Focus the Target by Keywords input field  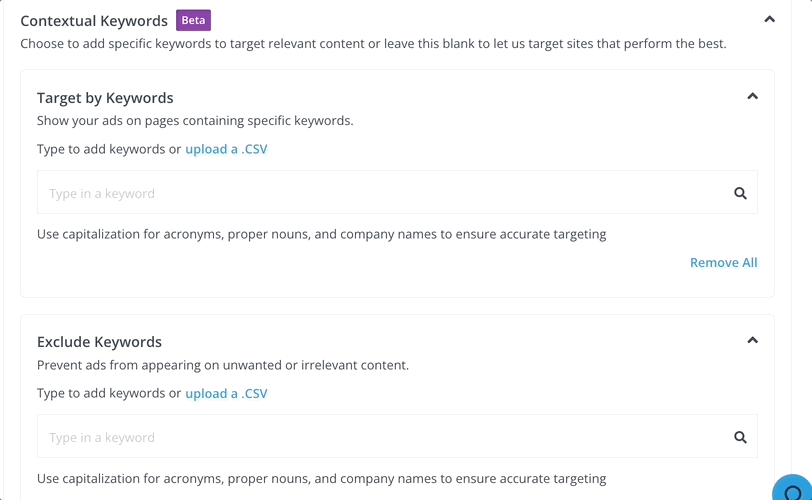click(380, 193)
